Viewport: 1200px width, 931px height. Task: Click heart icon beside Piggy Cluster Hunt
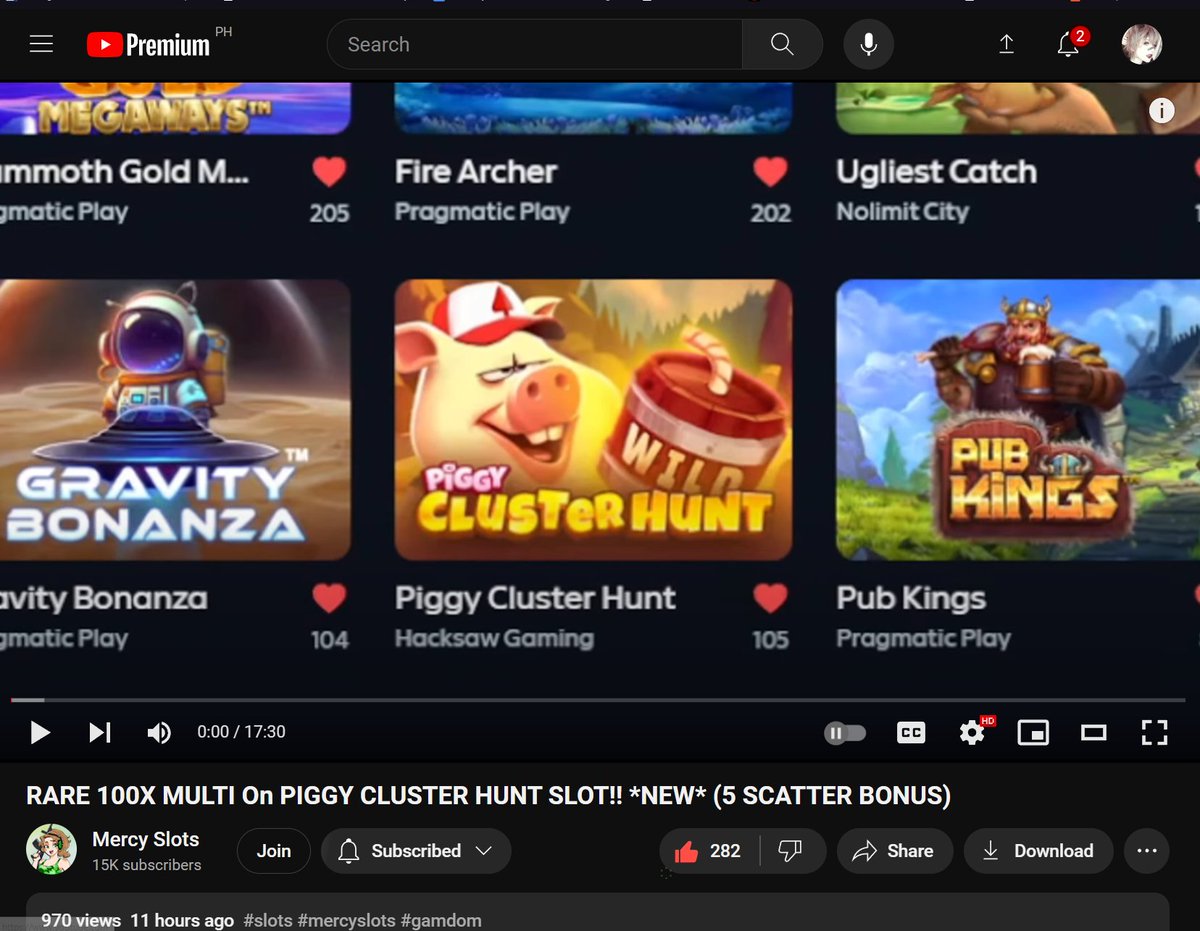(x=770, y=598)
